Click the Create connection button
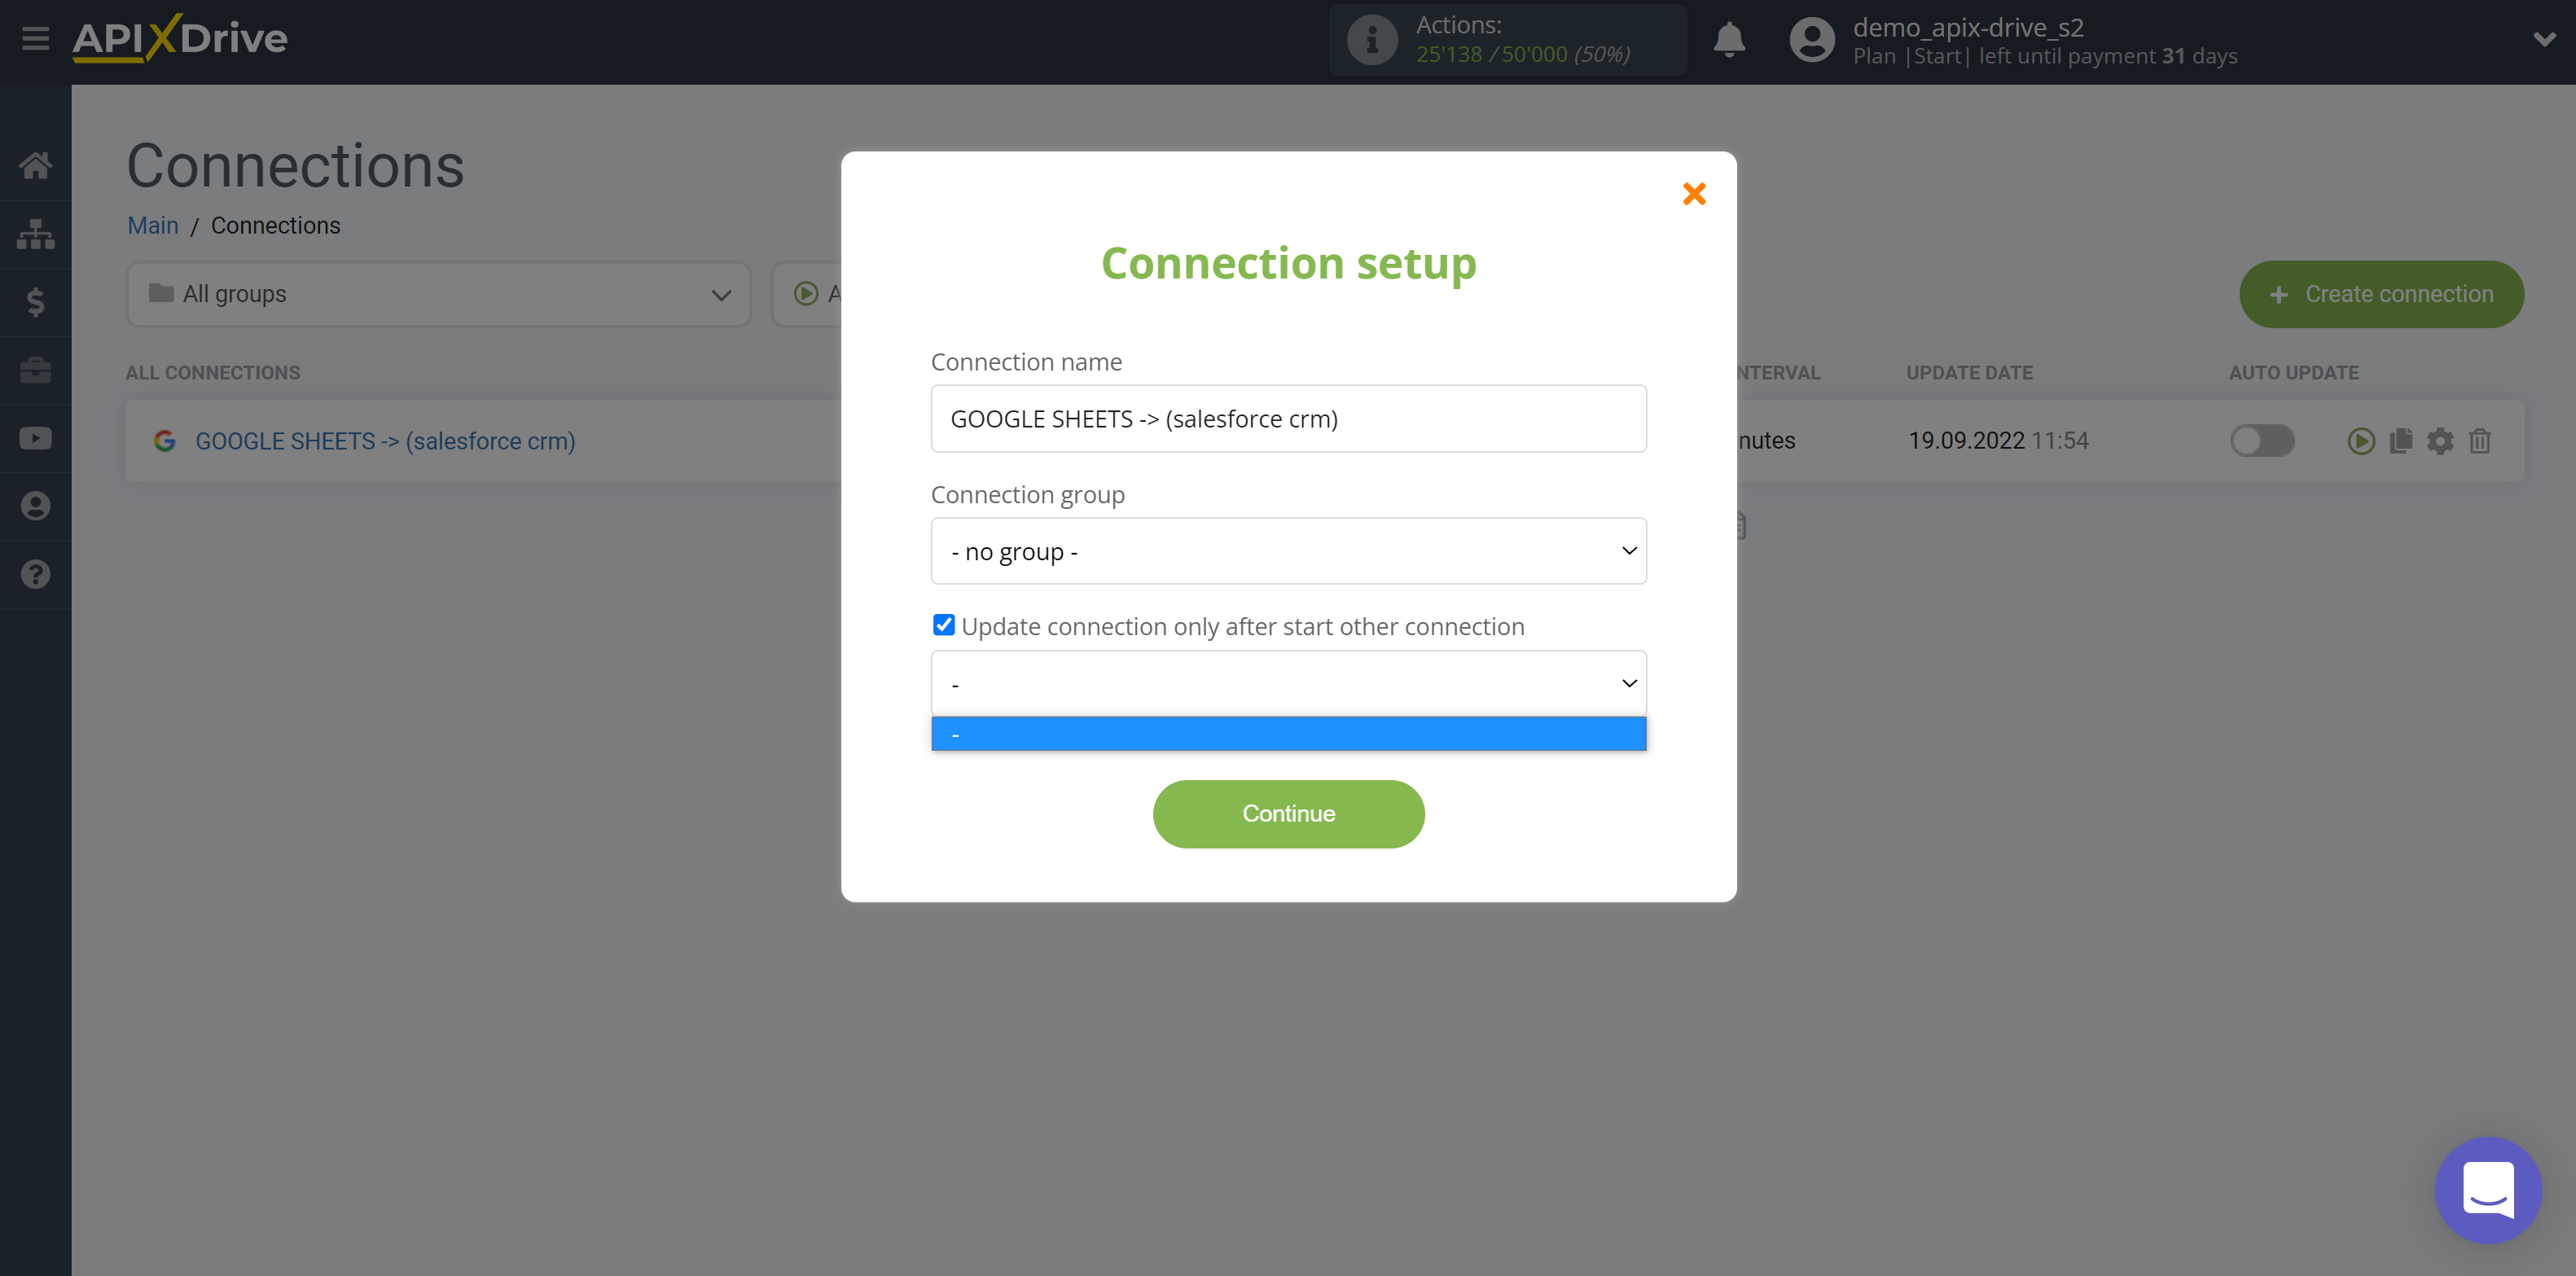The height and width of the screenshot is (1276, 2576). point(2384,294)
